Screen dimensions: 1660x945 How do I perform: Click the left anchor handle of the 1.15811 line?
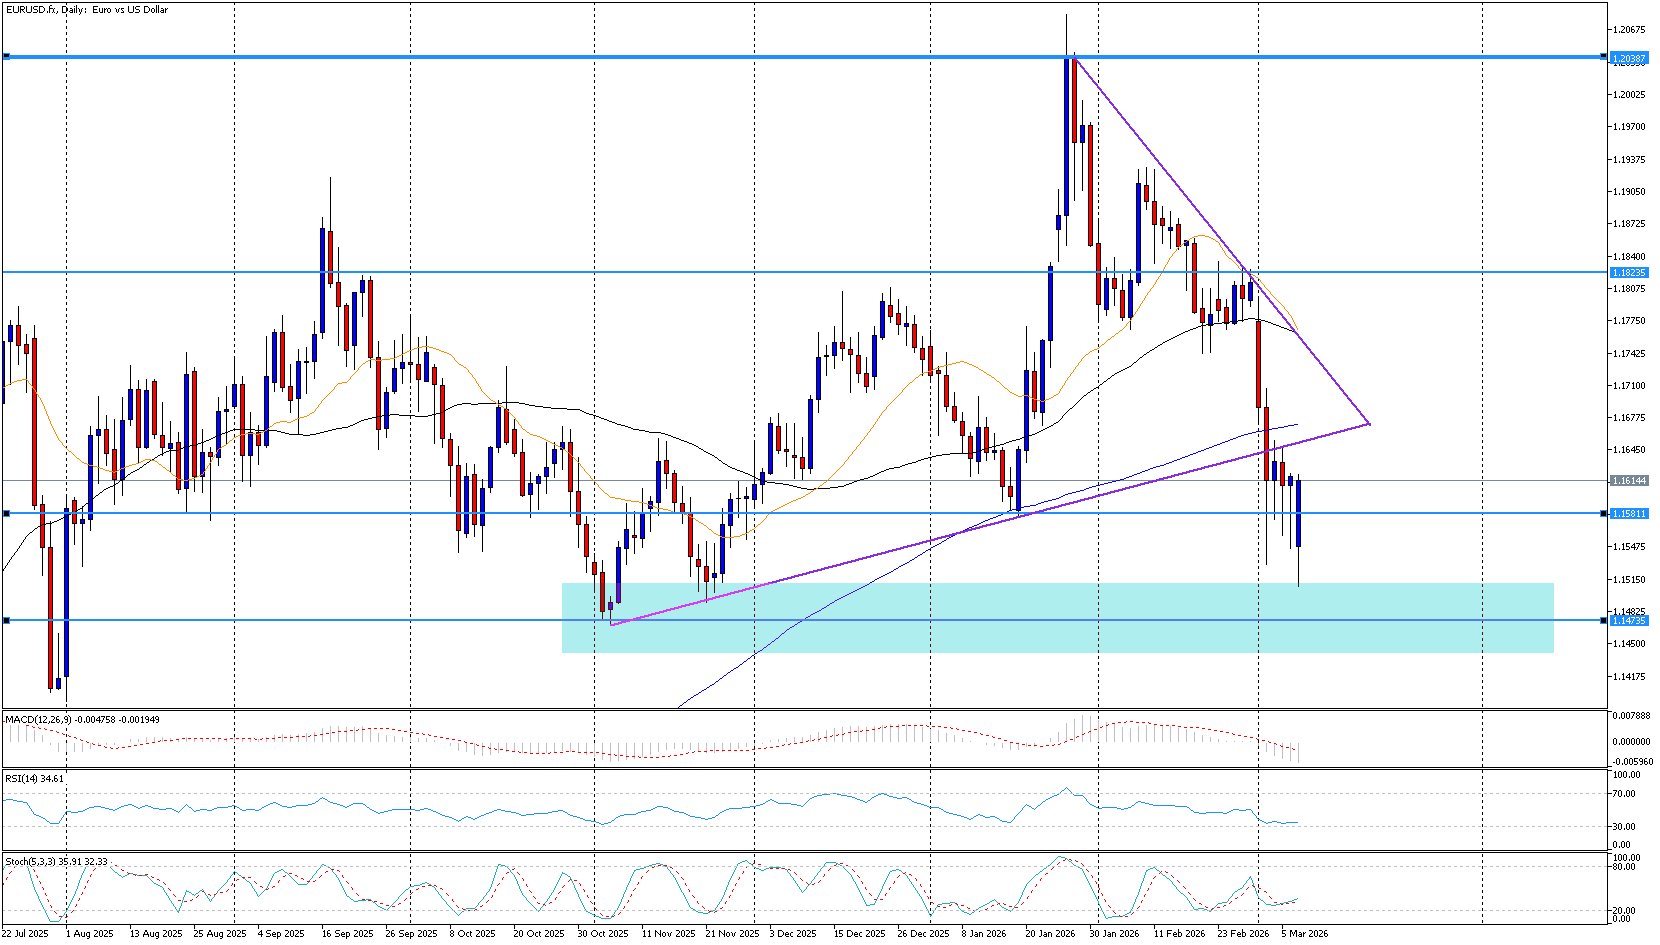7,513
